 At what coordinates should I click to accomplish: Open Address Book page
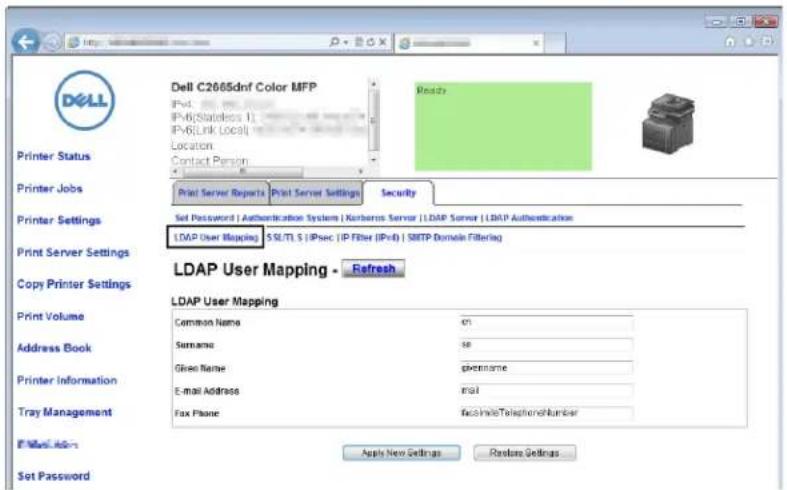click(x=54, y=348)
